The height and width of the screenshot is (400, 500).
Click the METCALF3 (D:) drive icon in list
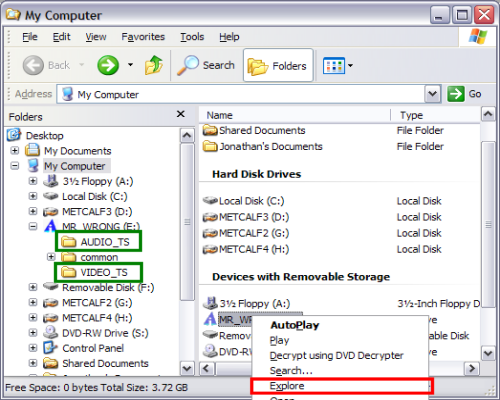tap(210, 217)
